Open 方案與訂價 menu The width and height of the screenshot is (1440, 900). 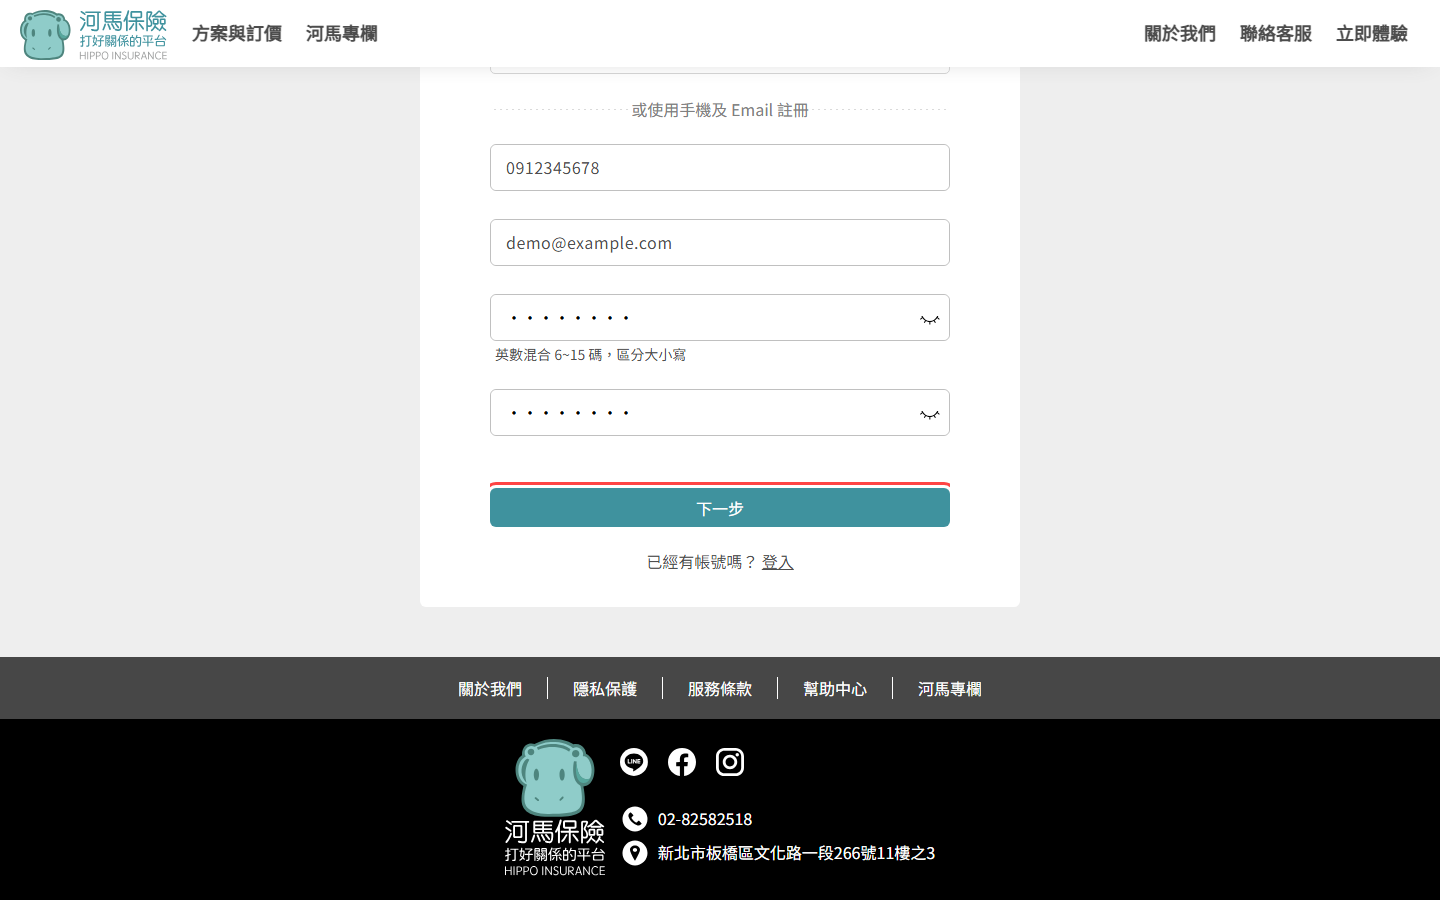pyautogui.click(x=237, y=34)
